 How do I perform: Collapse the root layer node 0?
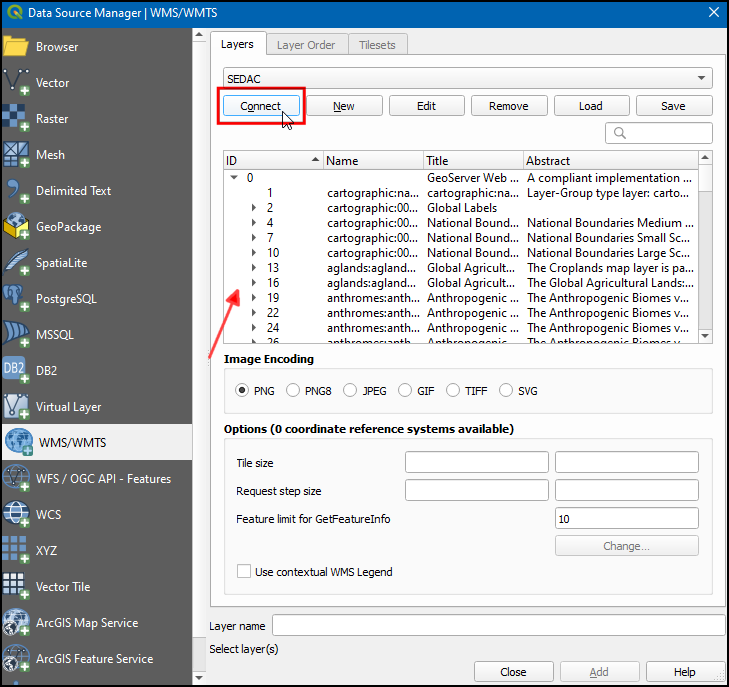(235, 178)
